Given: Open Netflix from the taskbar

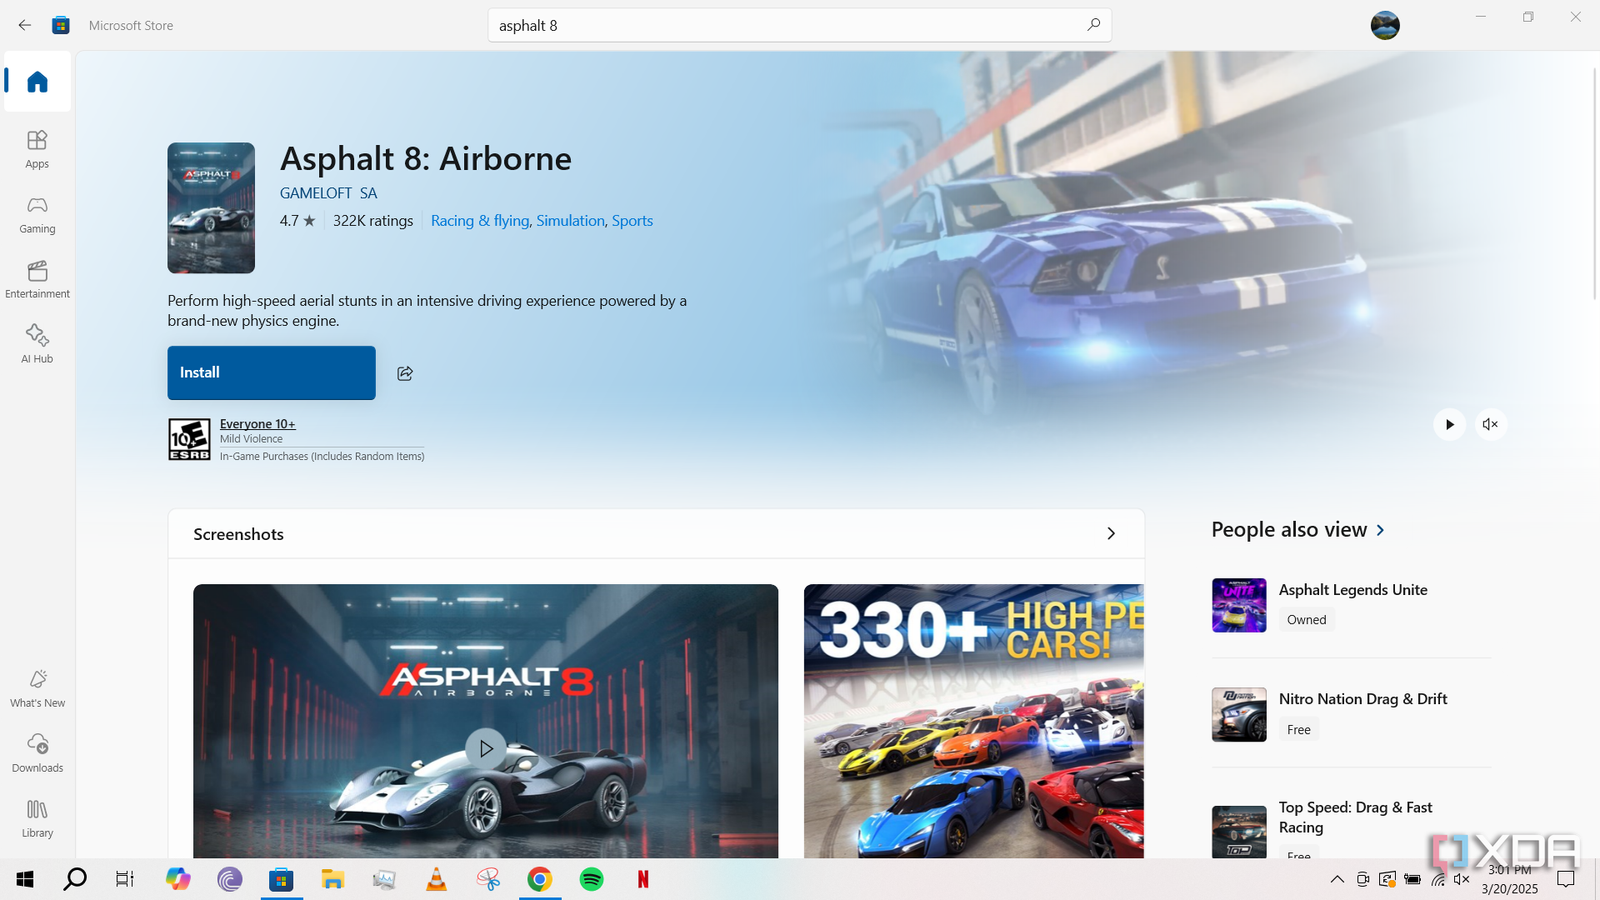Looking at the screenshot, I should point(643,880).
